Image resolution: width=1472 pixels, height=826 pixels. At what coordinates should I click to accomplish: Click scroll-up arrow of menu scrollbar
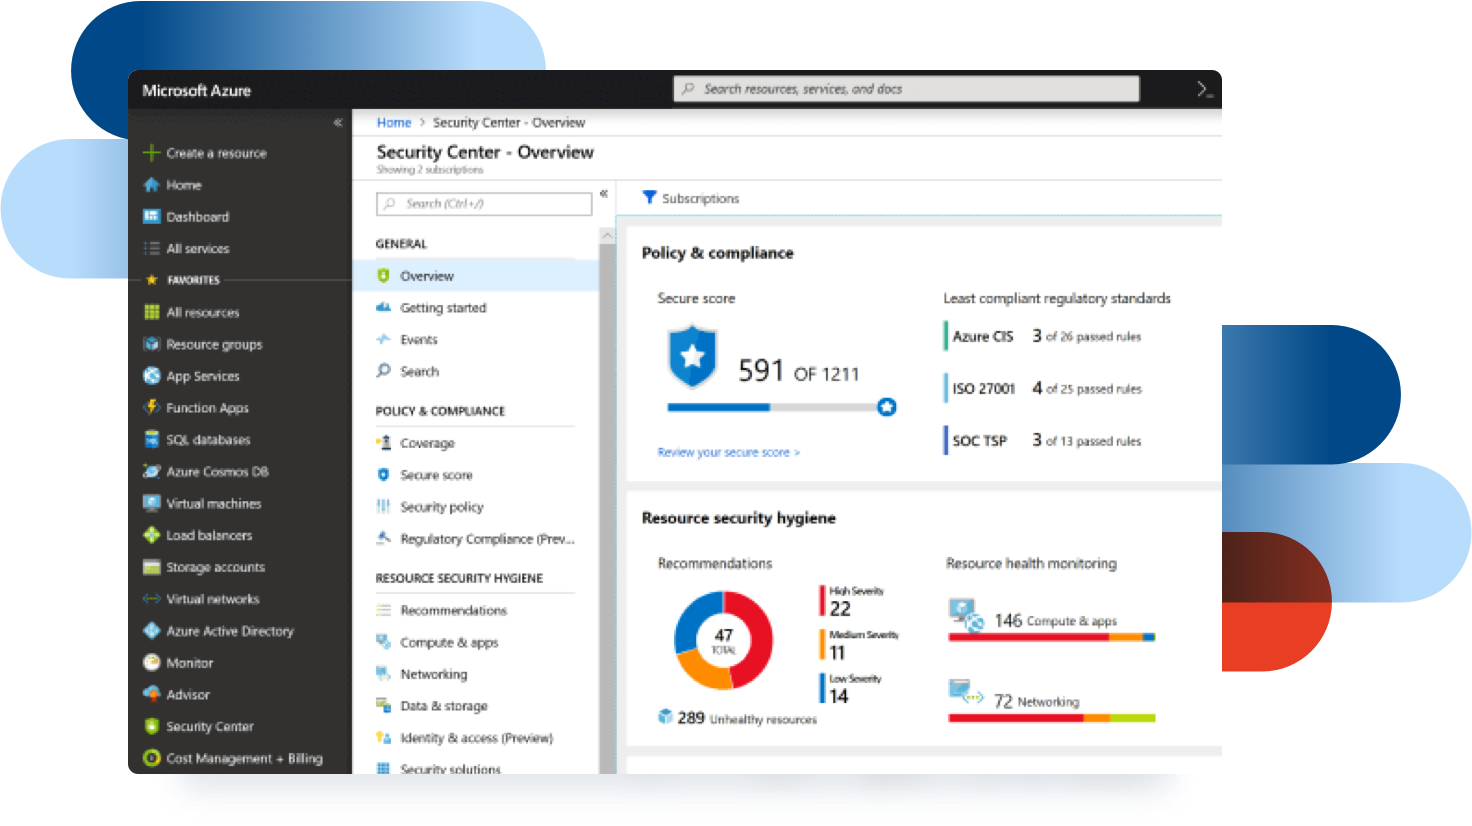click(x=607, y=236)
